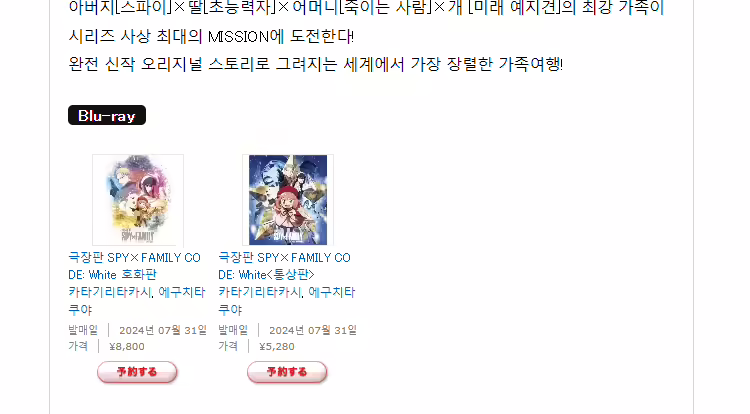Click the 가격 label under the 통상판 product
Image resolution: width=750 pixels, height=414 pixels.
point(228,347)
